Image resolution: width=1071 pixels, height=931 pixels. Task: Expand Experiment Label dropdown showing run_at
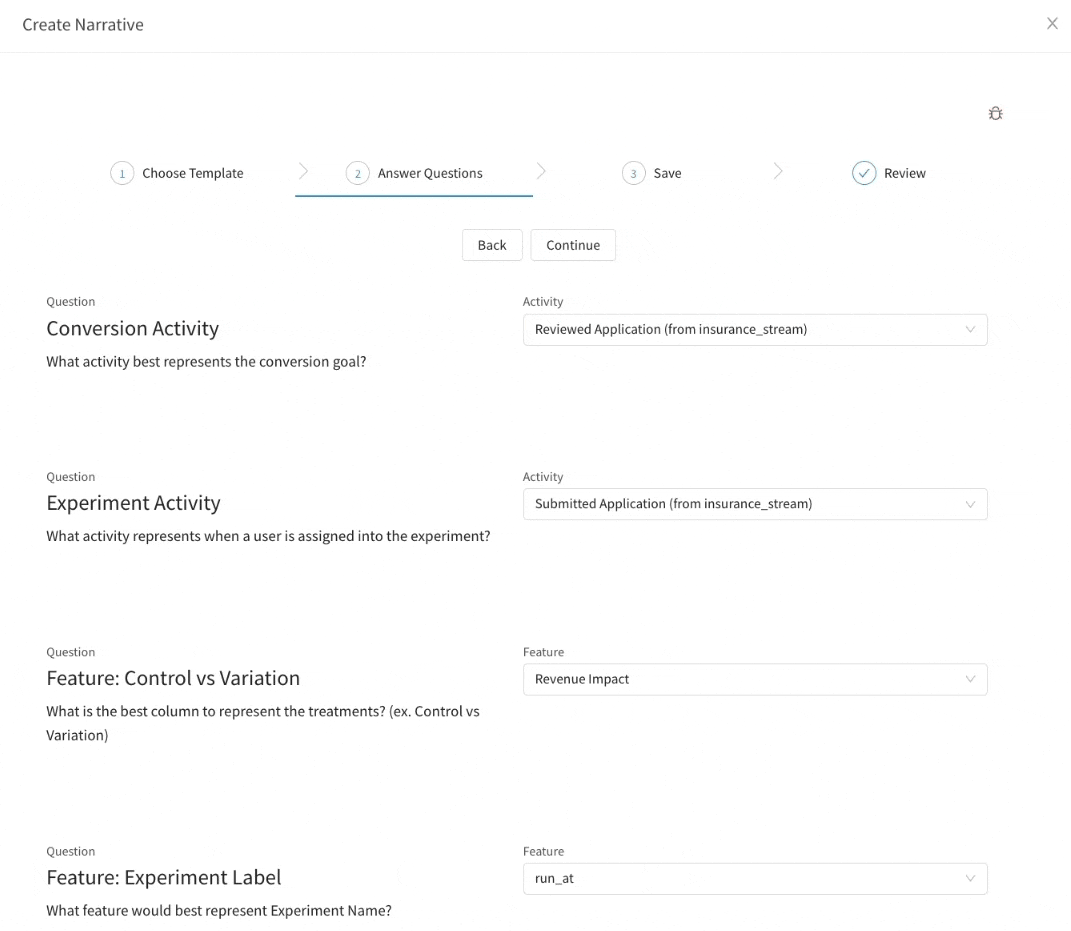754,879
